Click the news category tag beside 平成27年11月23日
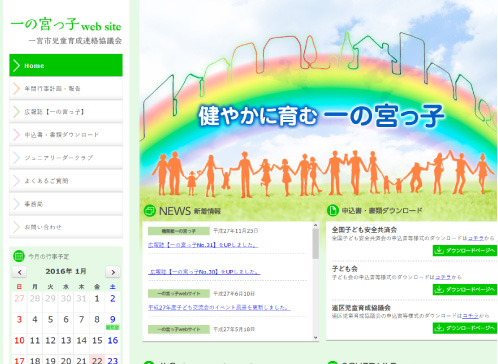The height and width of the screenshot is (364, 498). click(179, 231)
